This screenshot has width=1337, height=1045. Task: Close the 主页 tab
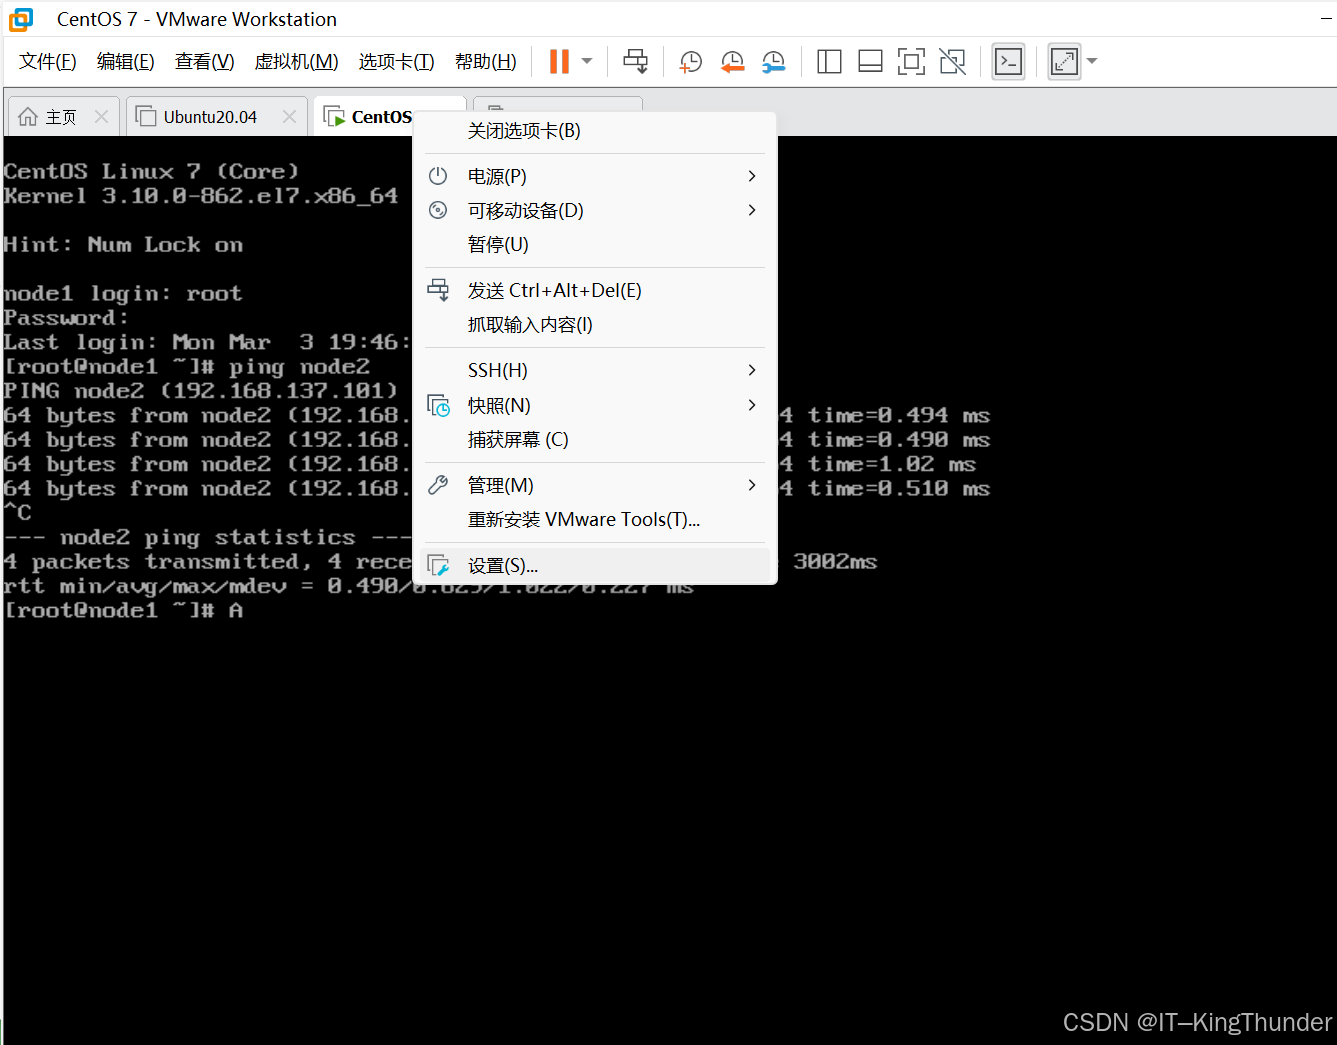[101, 117]
